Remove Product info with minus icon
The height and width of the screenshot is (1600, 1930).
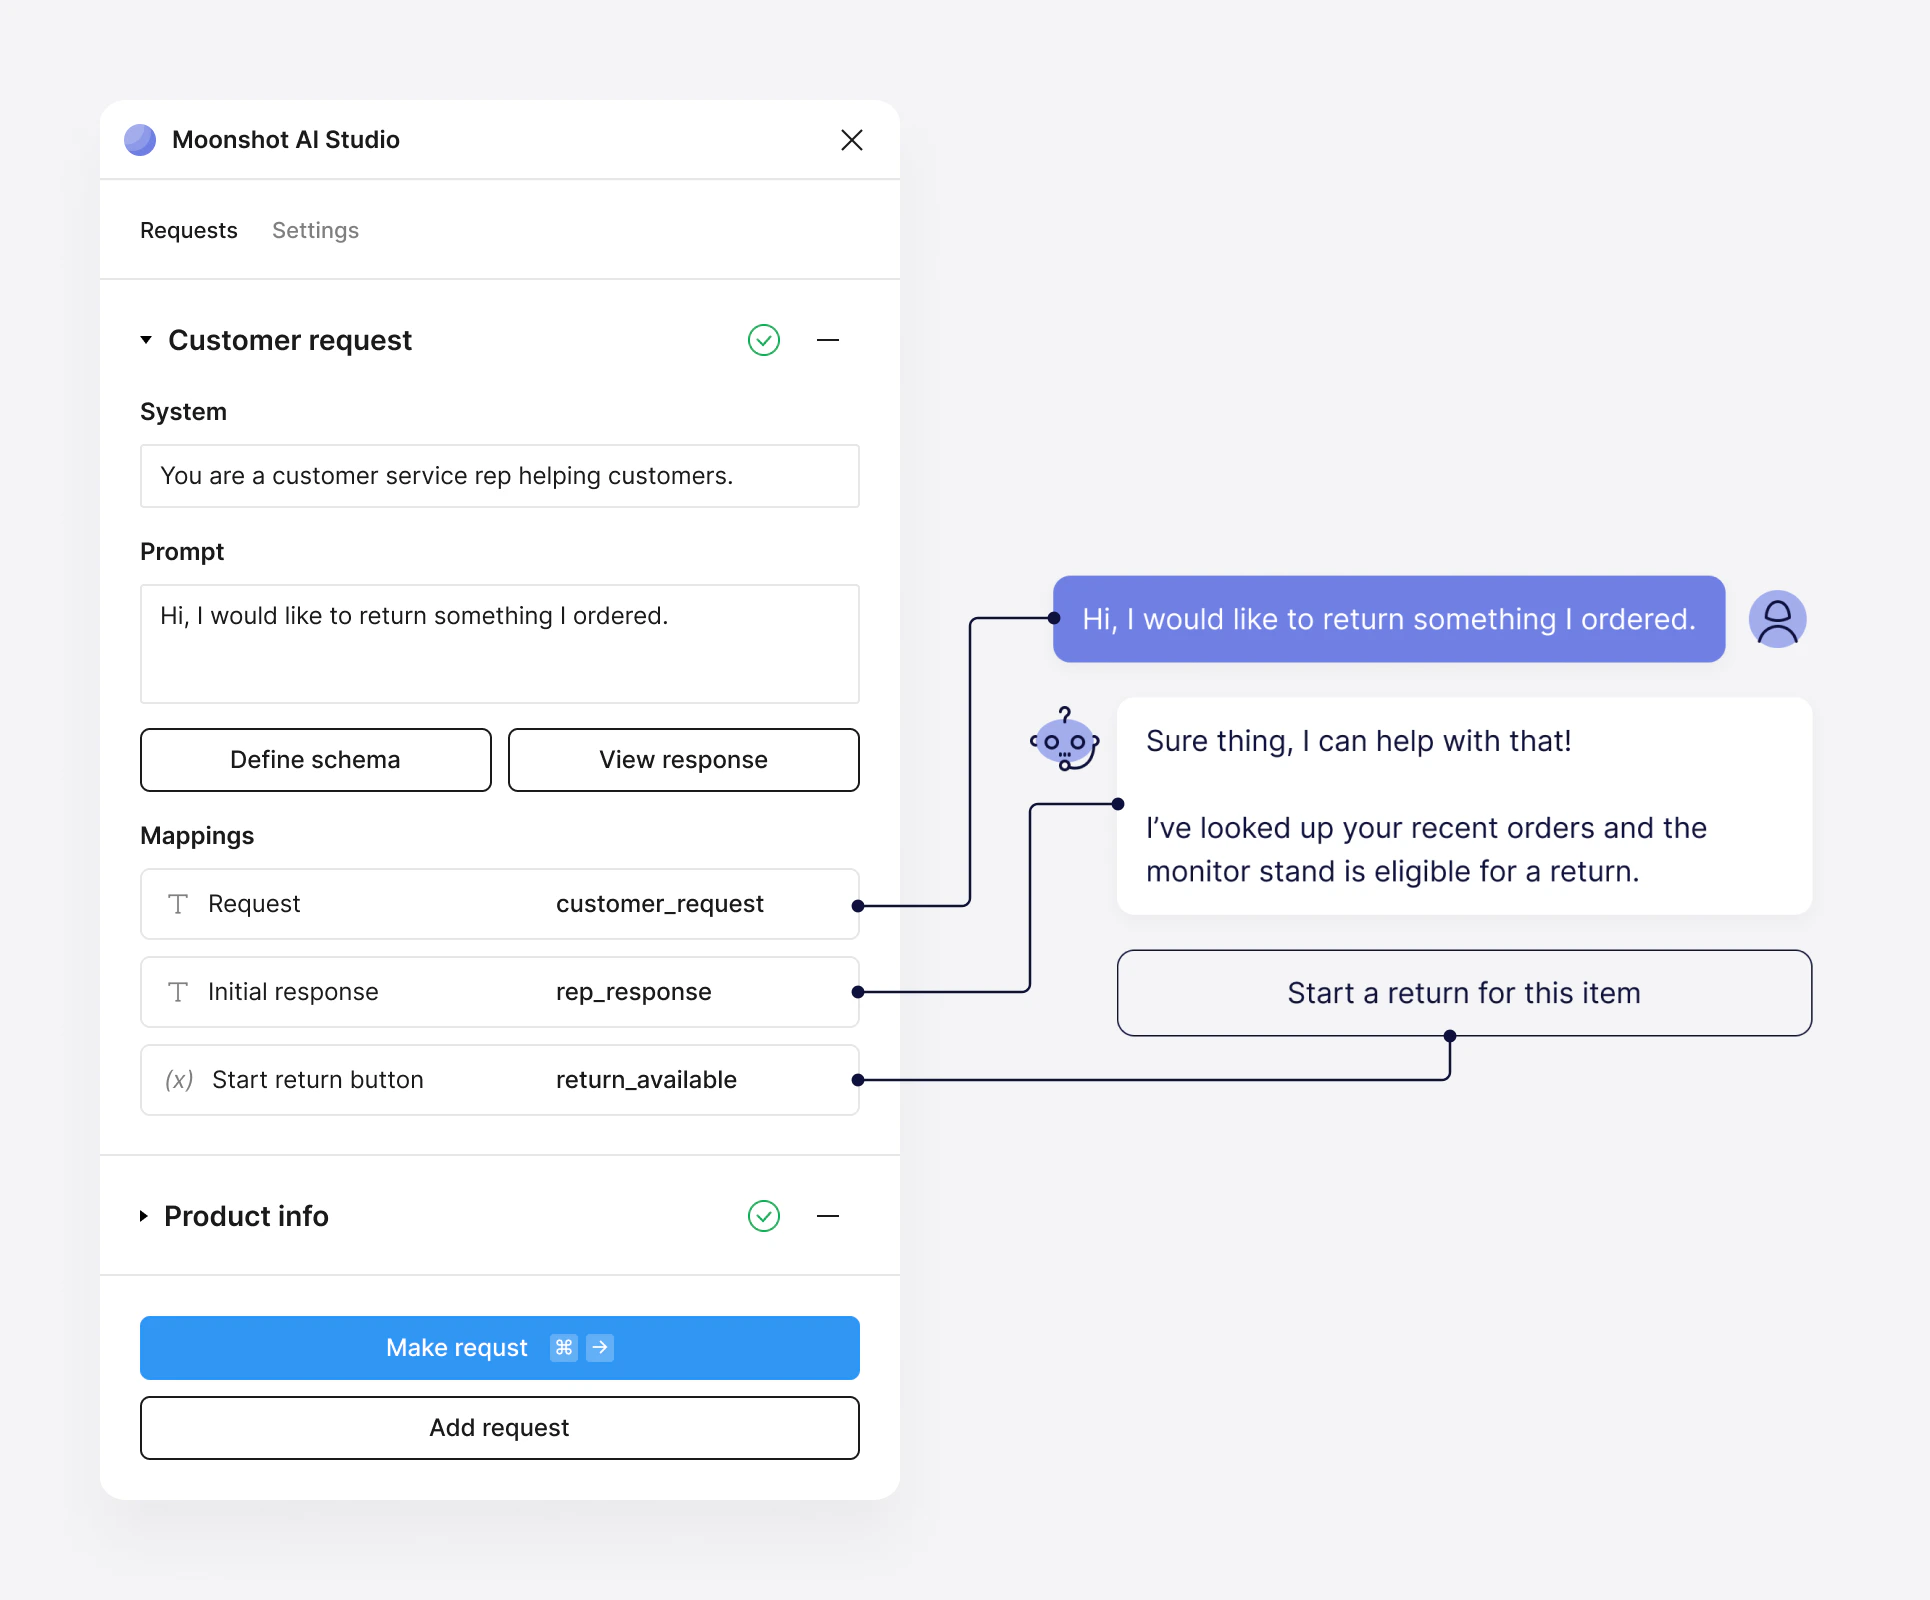828,1216
